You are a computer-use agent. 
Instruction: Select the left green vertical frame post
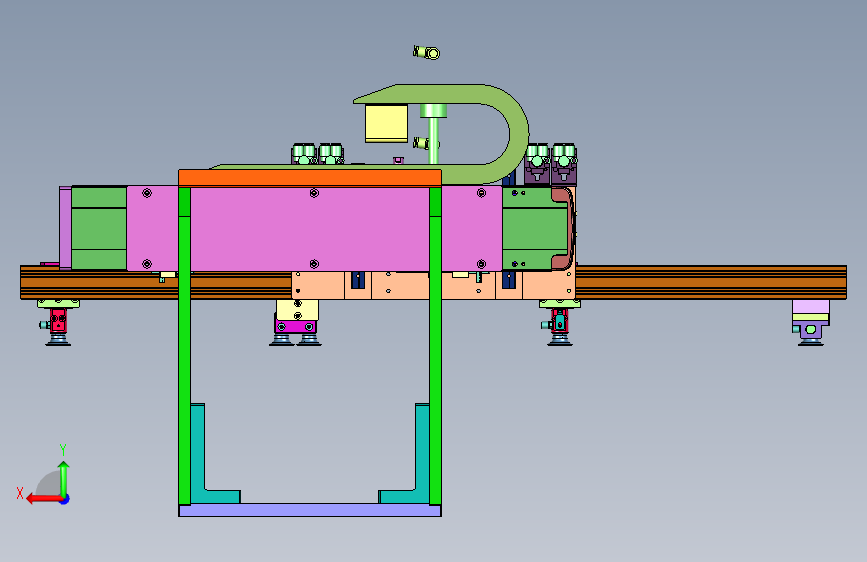tap(185, 346)
